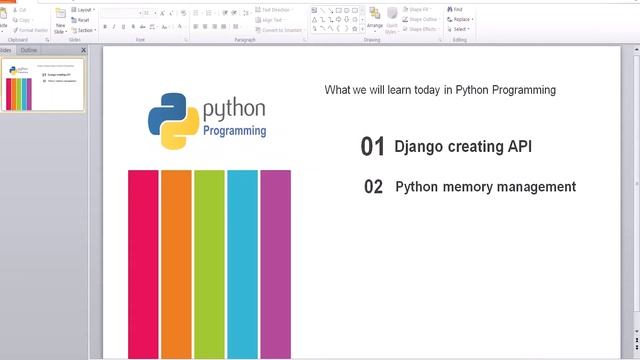The image size is (640, 360).
Task: Select the 5-Point Star shape
Action: pos(354,29)
